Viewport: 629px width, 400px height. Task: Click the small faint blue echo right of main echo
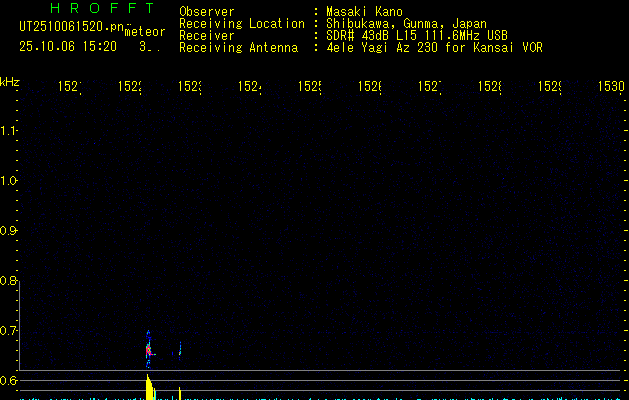(x=180, y=349)
